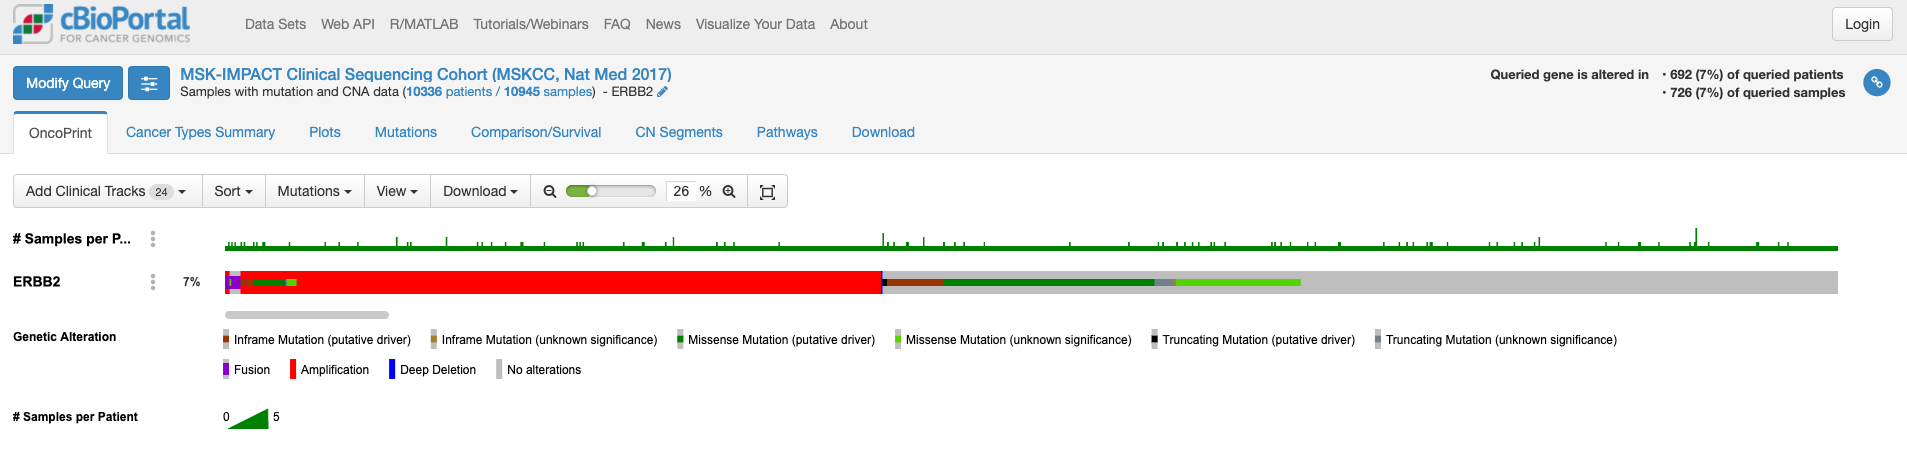Click the zoom in magnifier icon
The image size is (1907, 456).
pos(729,192)
